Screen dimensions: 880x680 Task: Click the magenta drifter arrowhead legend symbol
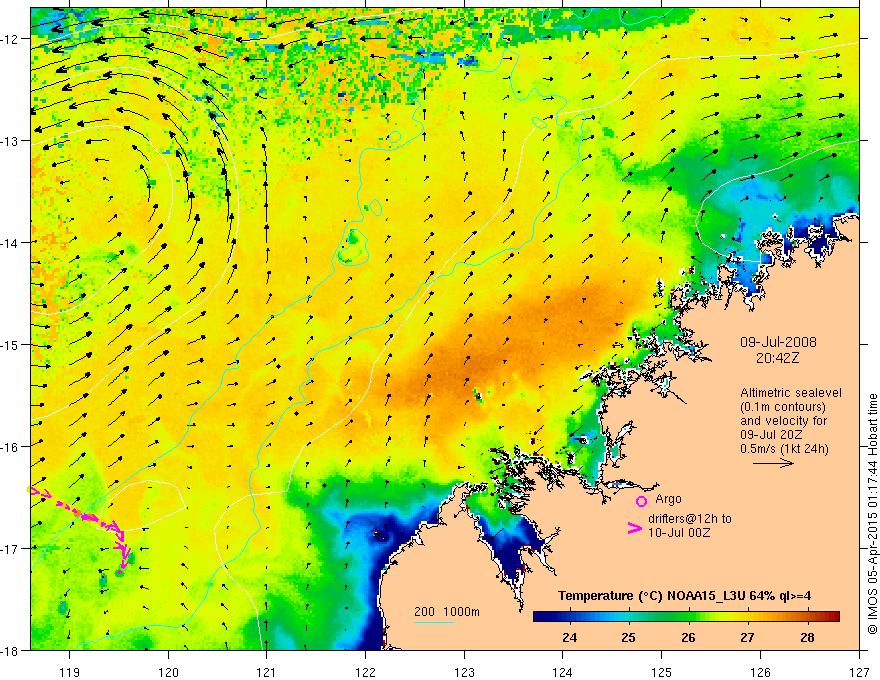tap(635, 528)
